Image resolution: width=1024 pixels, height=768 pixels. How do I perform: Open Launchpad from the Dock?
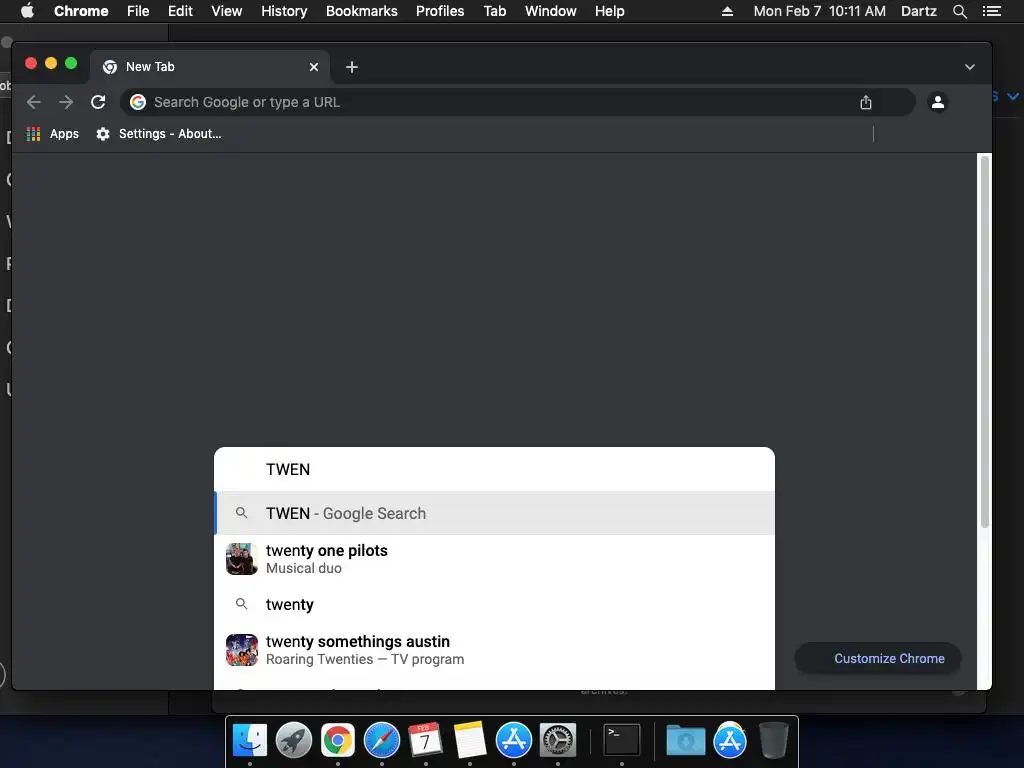(x=293, y=740)
